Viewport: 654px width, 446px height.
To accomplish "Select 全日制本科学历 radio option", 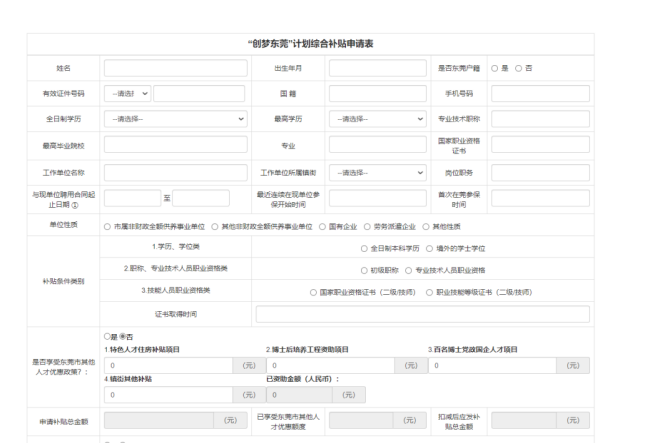I will [x=363, y=247].
